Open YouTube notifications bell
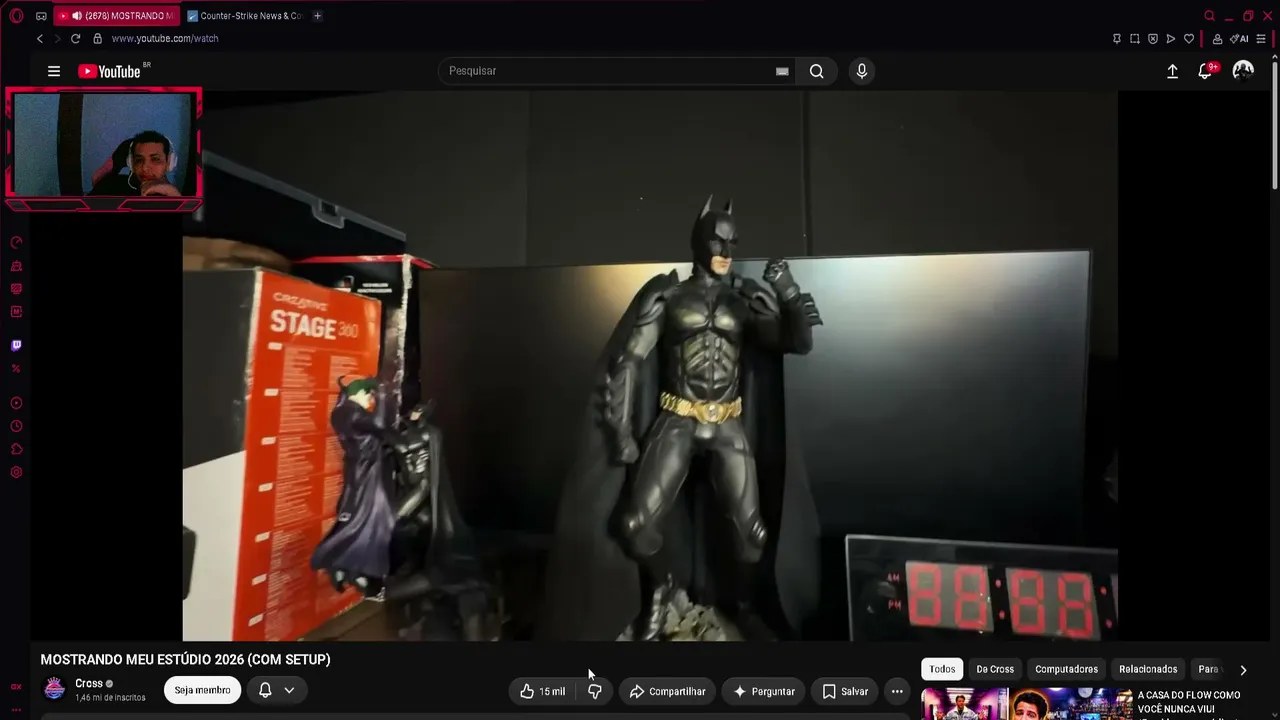 pos(1205,71)
